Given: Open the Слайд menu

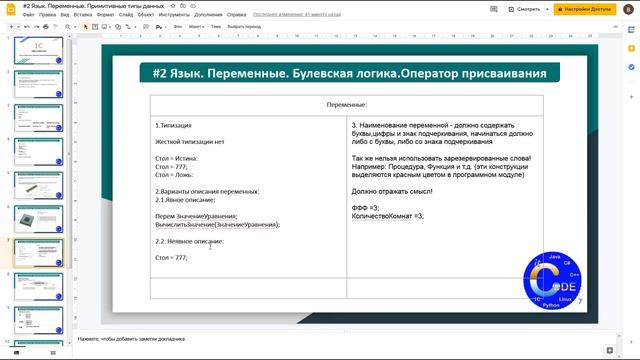Looking at the screenshot, I should tap(126, 15).
